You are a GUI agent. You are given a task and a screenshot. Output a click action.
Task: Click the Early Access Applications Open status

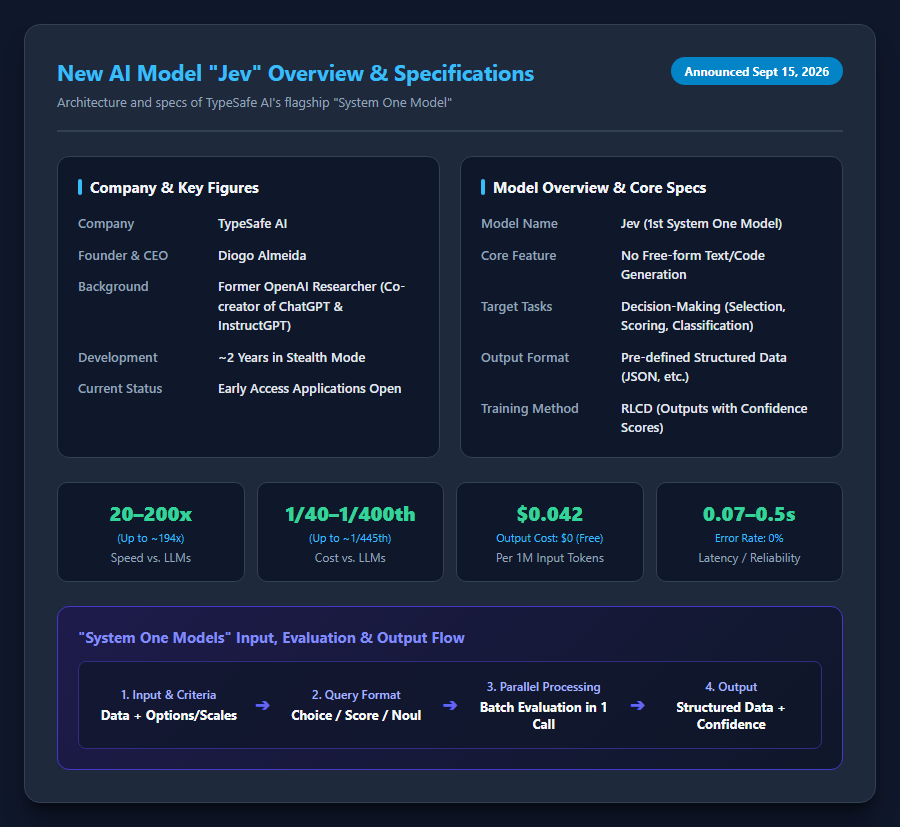309,389
